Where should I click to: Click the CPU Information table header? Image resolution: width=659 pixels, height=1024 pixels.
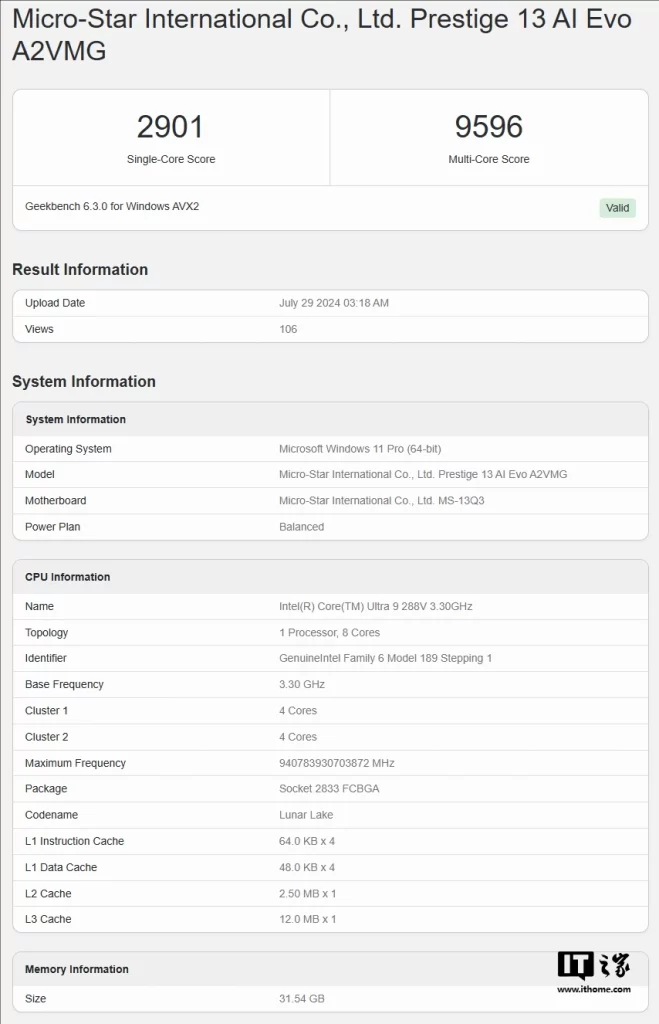coord(68,577)
